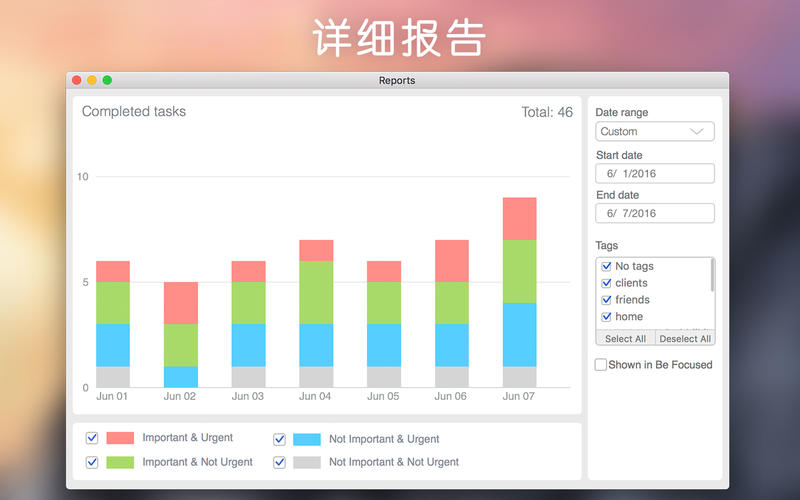Open the Date range Custom dropdown
Screen dimensions: 800x500
click(655, 132)
